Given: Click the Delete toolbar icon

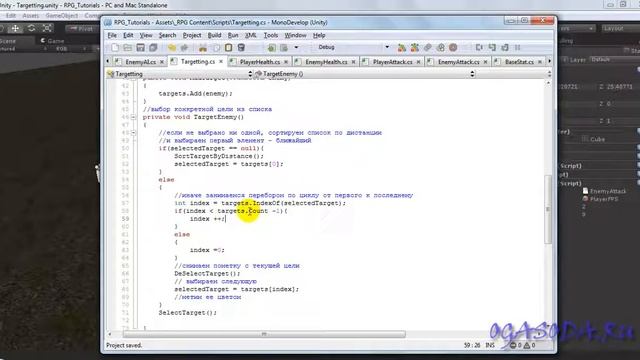Looking at the screenshot, I should tap(241, 48).
